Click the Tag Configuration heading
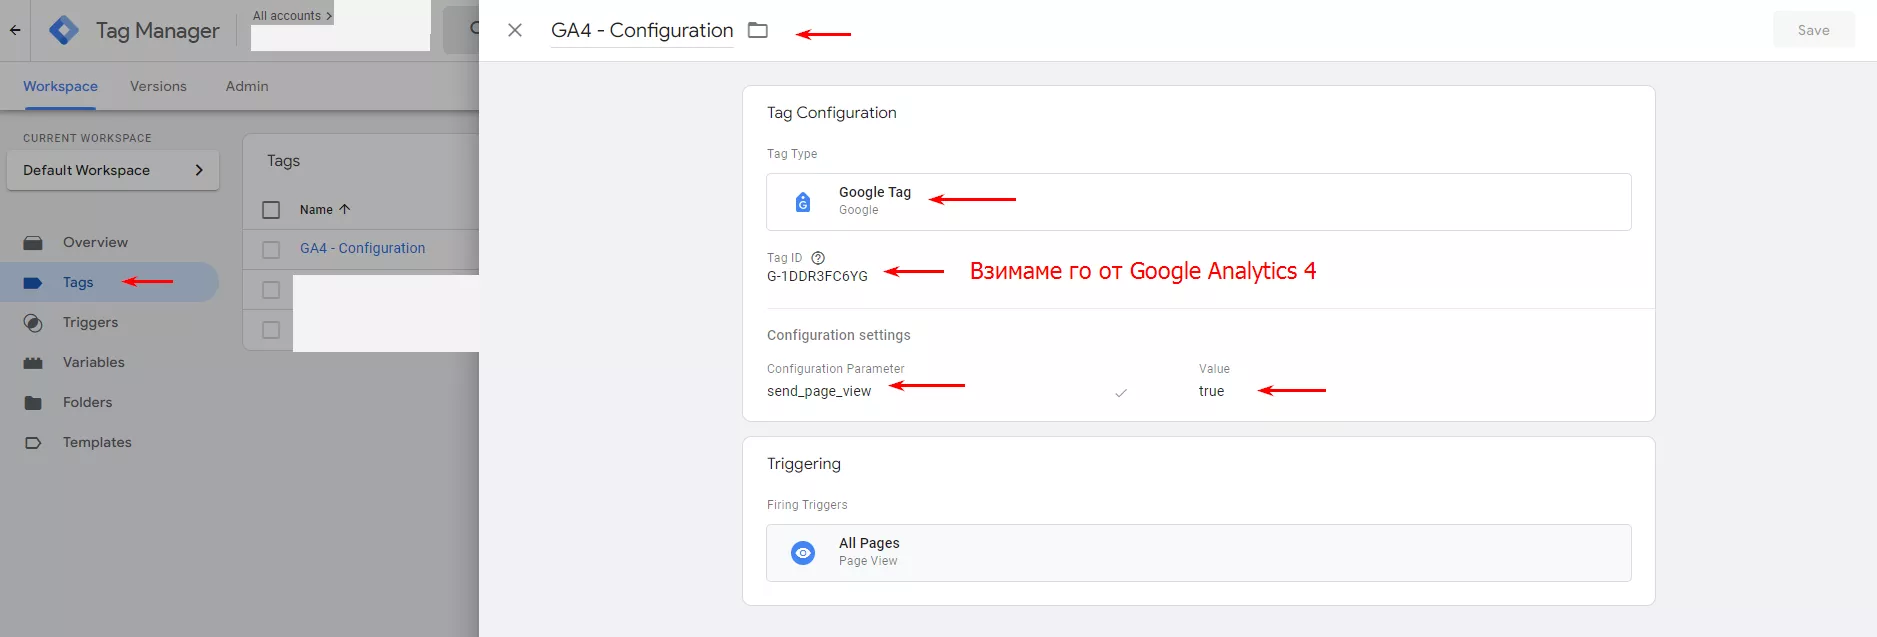Screen dimensions: 1877x637 click(x=832, y=113)
